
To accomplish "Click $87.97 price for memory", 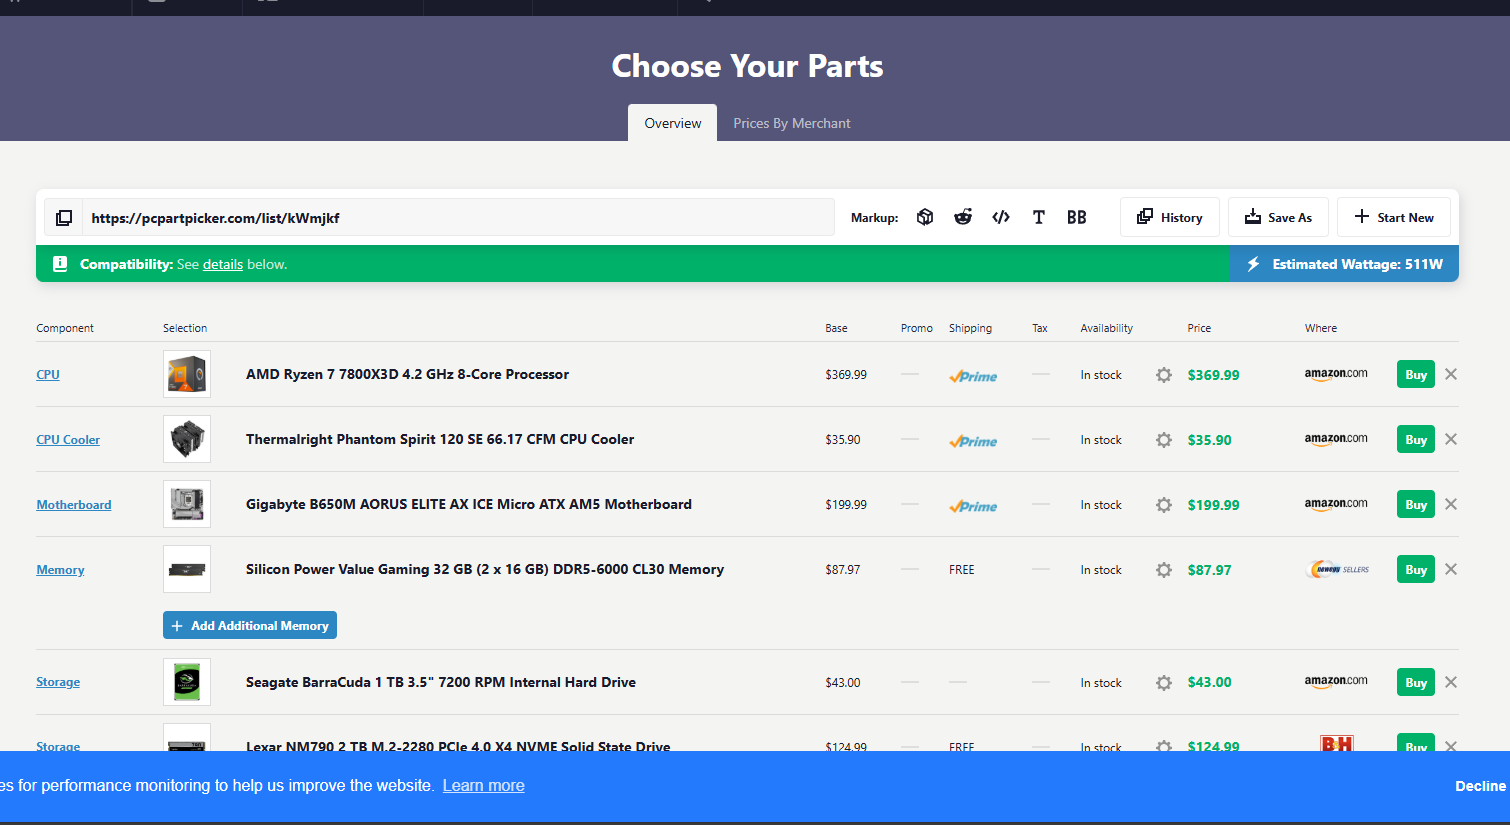I will 1210,570.
